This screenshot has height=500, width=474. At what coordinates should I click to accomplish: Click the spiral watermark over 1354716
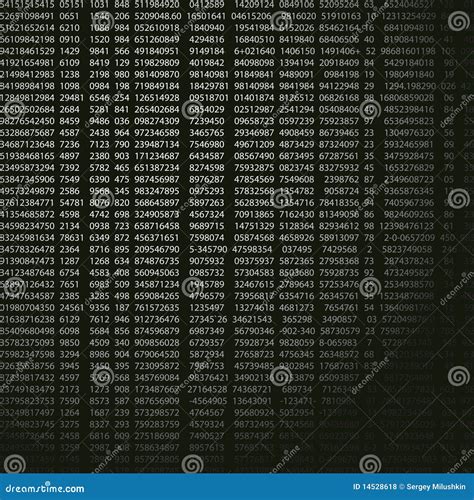tap(281, 199)
